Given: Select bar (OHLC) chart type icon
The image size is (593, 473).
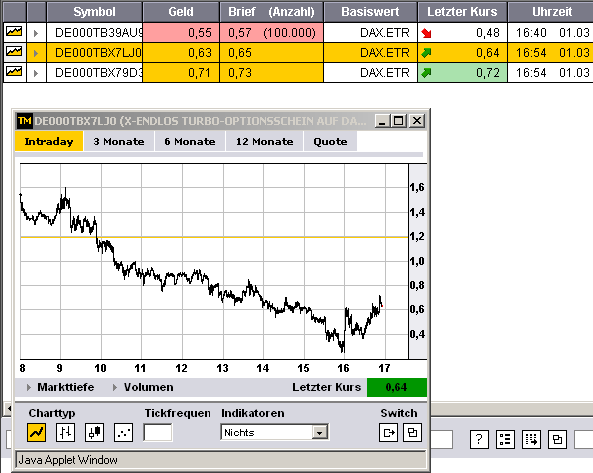Looking at the screenshot, I should click(65, 432).
